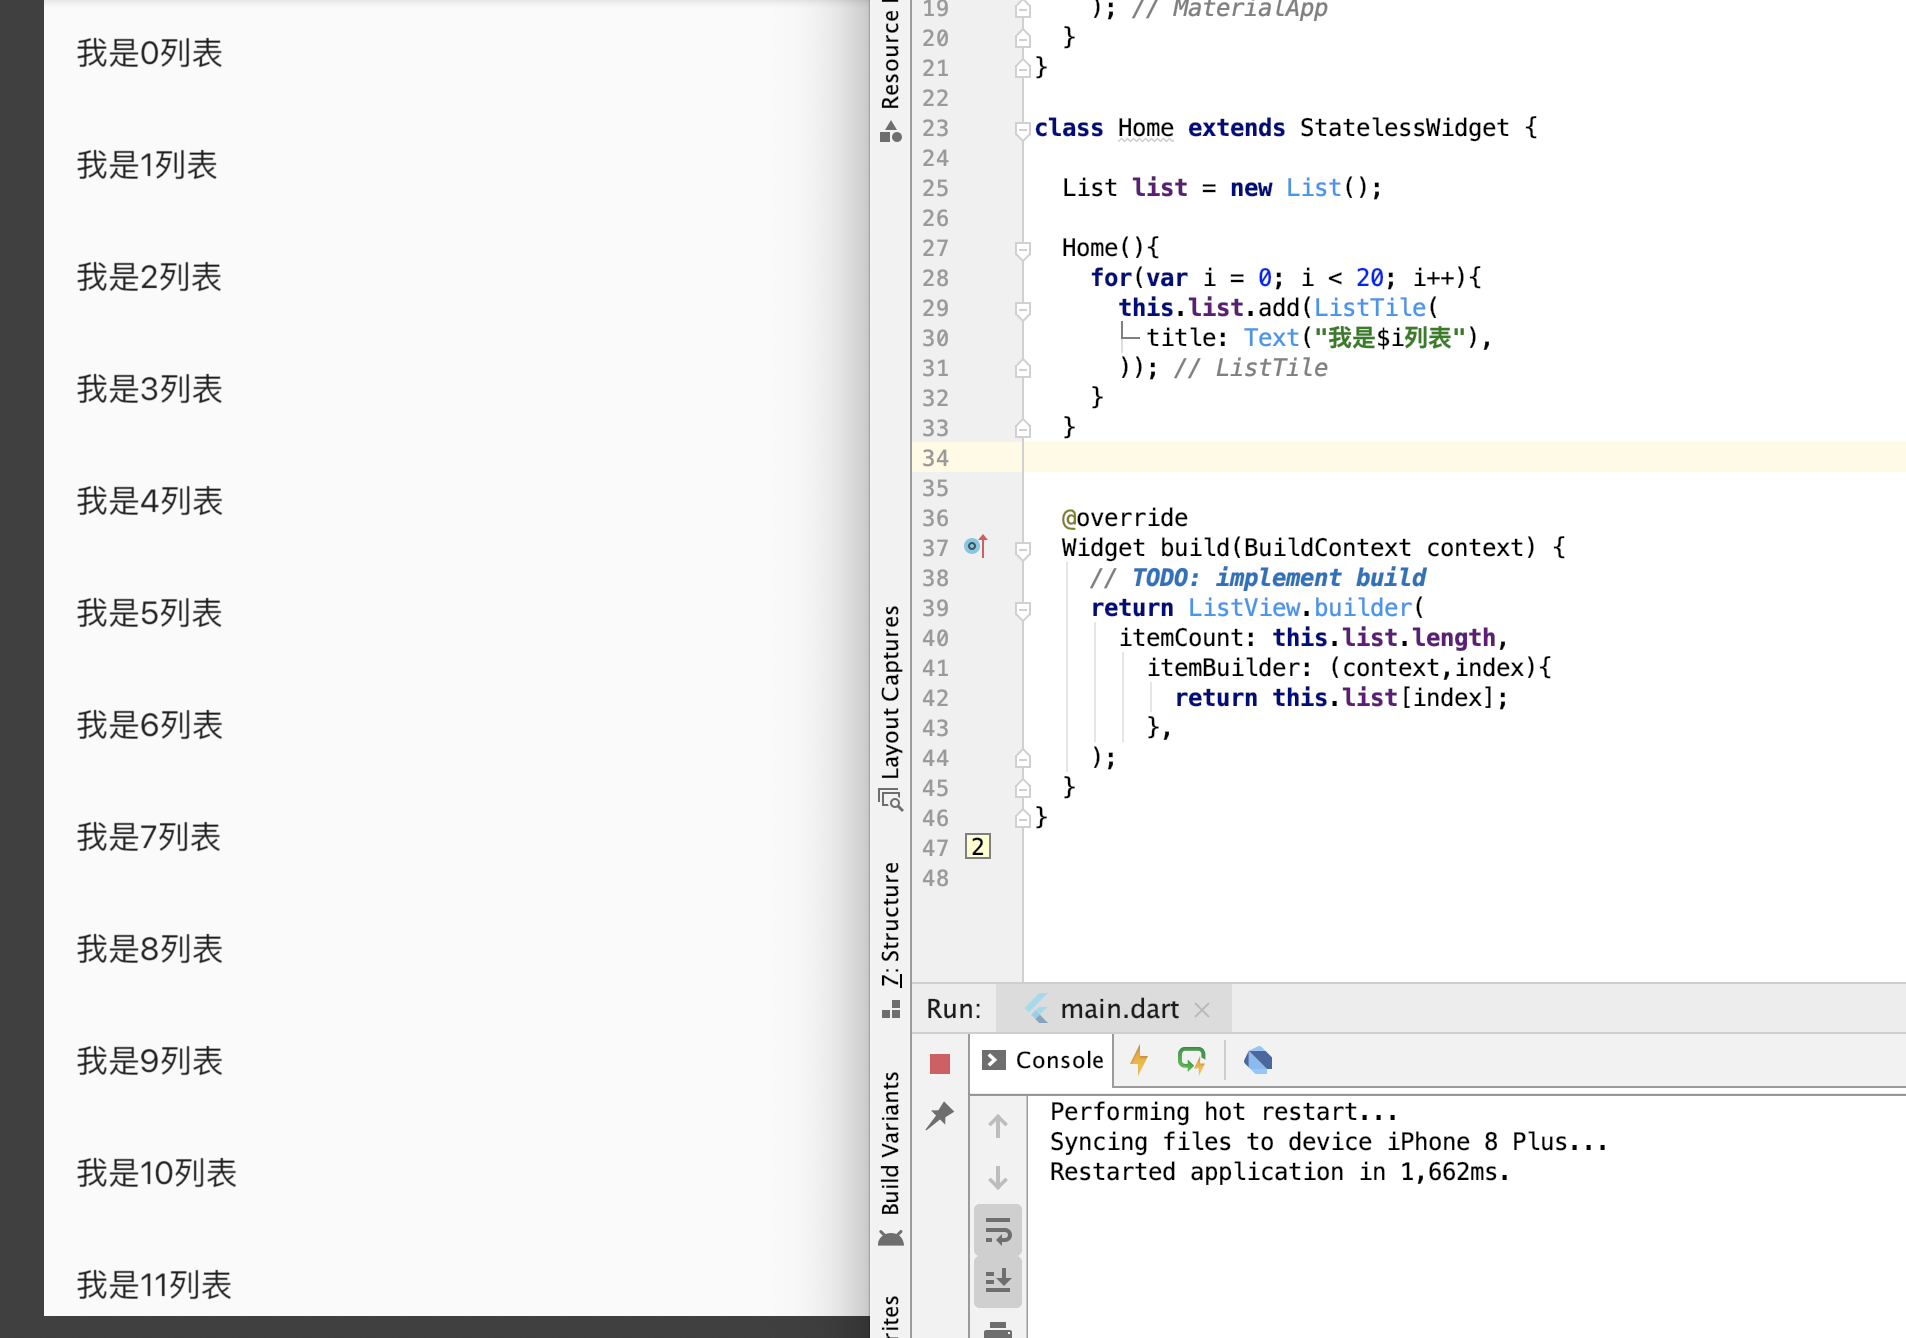Toggle soft-wrap in the console

997,1230
